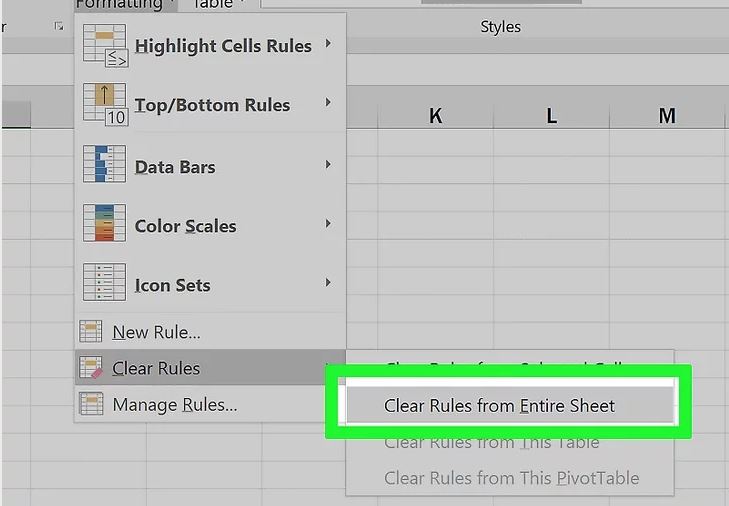
Task: Click the Manage Rules icon
Action: coord(91,404)
